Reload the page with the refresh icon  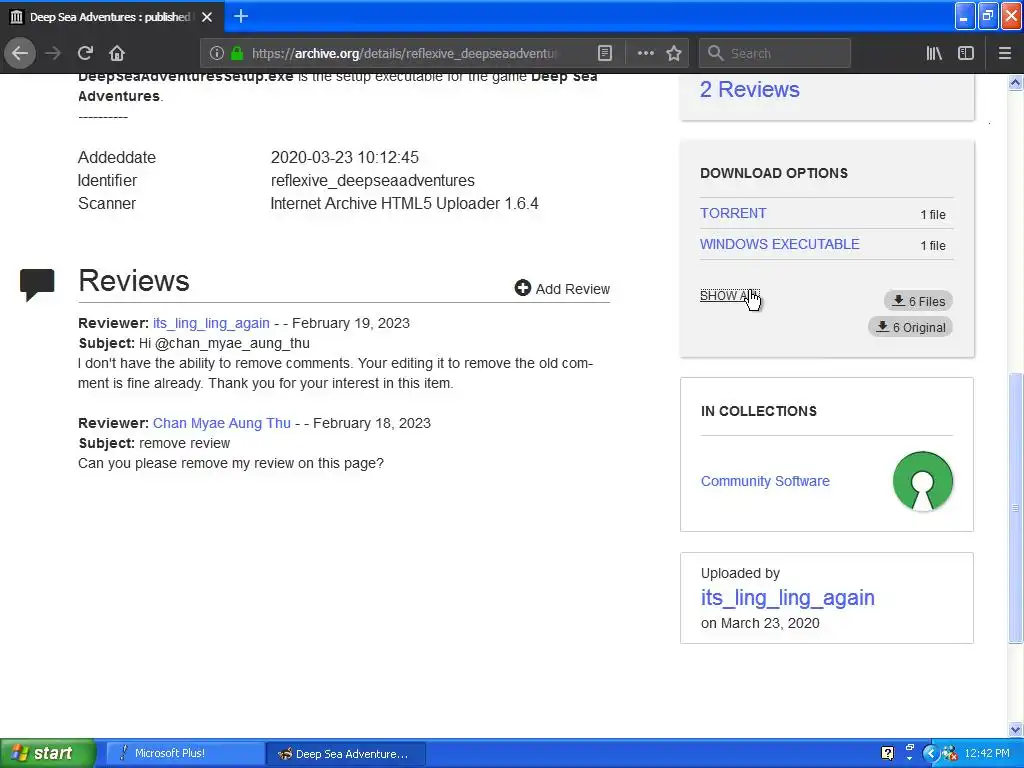coord(86,53)
